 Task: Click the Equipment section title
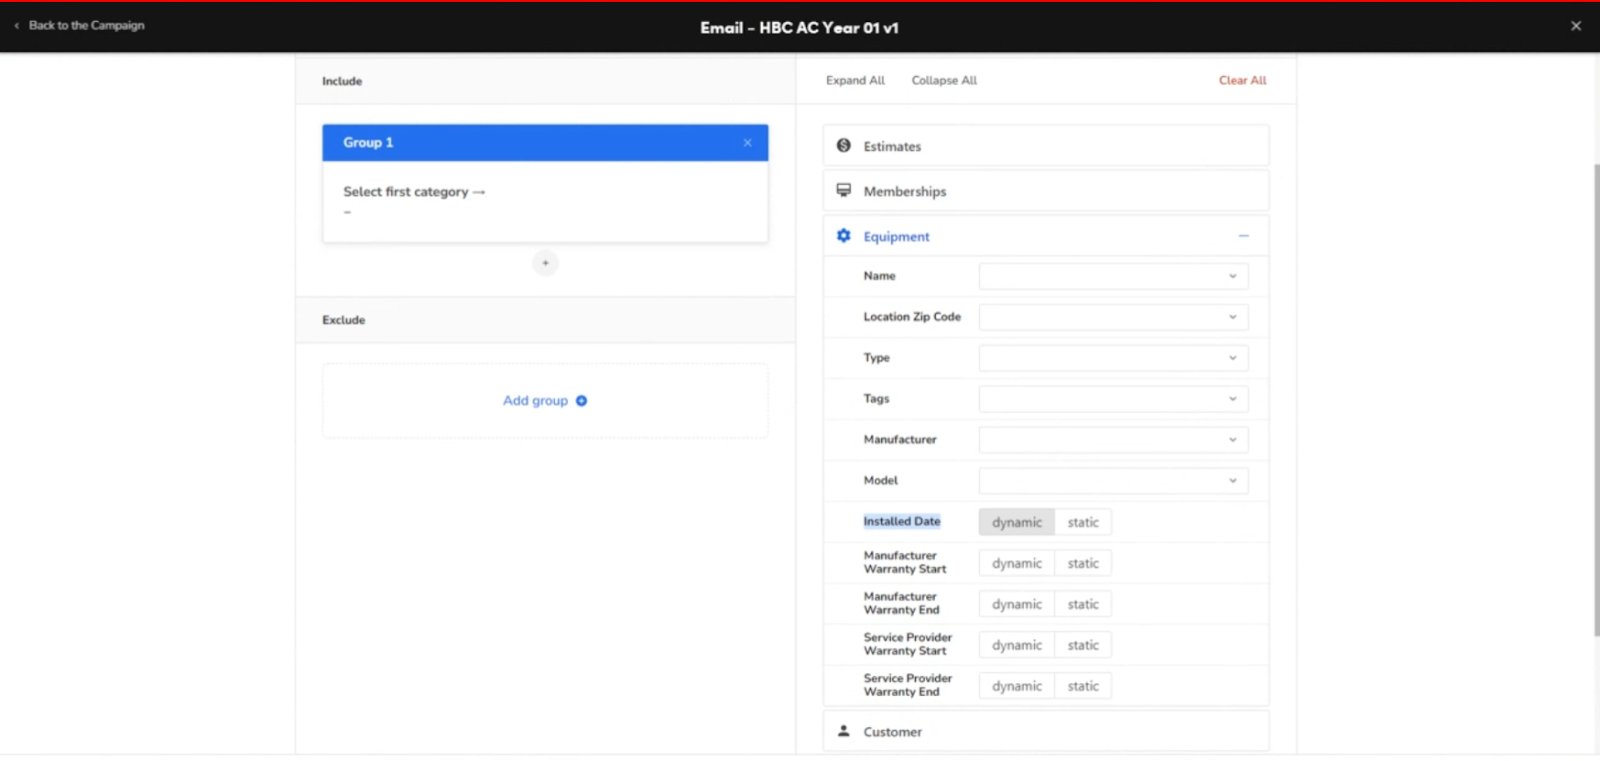896,237
